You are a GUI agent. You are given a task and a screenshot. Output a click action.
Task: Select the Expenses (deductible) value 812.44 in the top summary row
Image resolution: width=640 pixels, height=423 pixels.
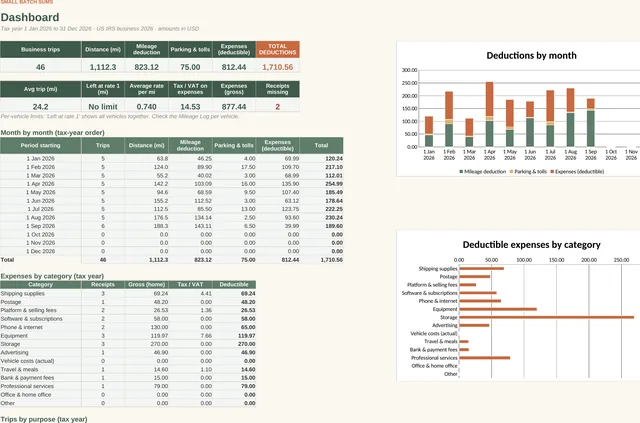[234, 67]
